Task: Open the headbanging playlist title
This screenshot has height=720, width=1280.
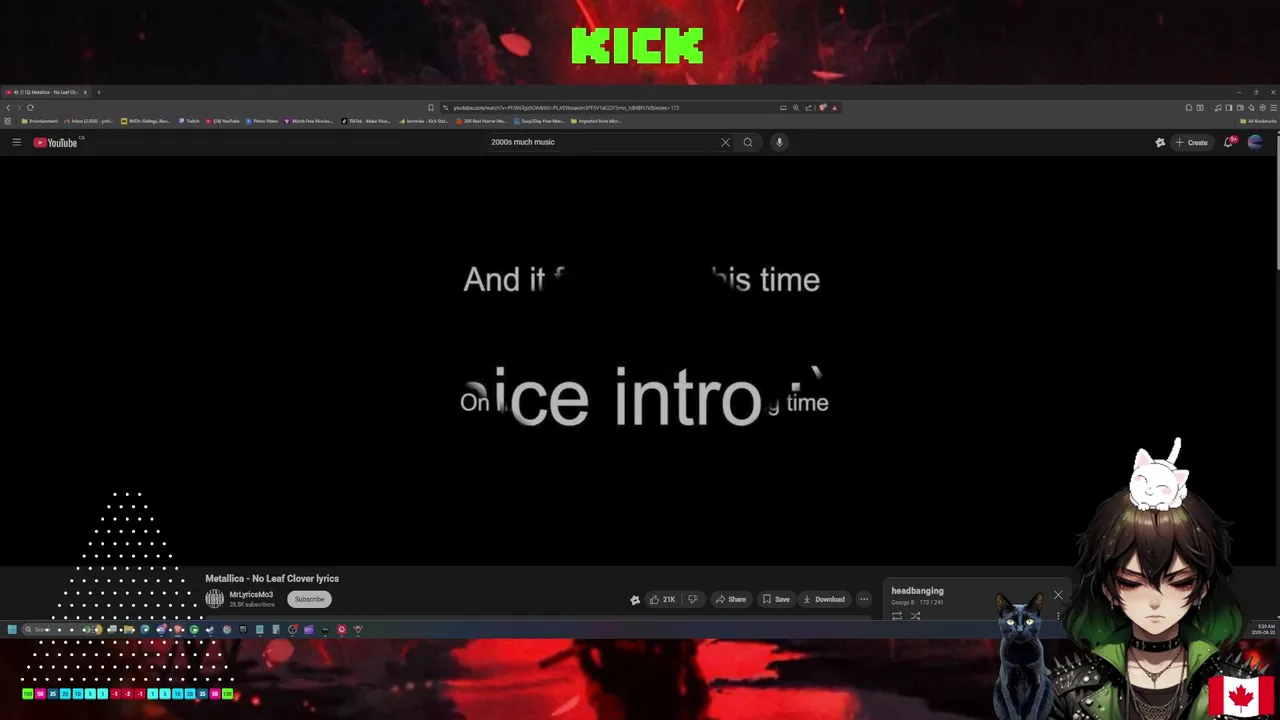Action: 917,590
